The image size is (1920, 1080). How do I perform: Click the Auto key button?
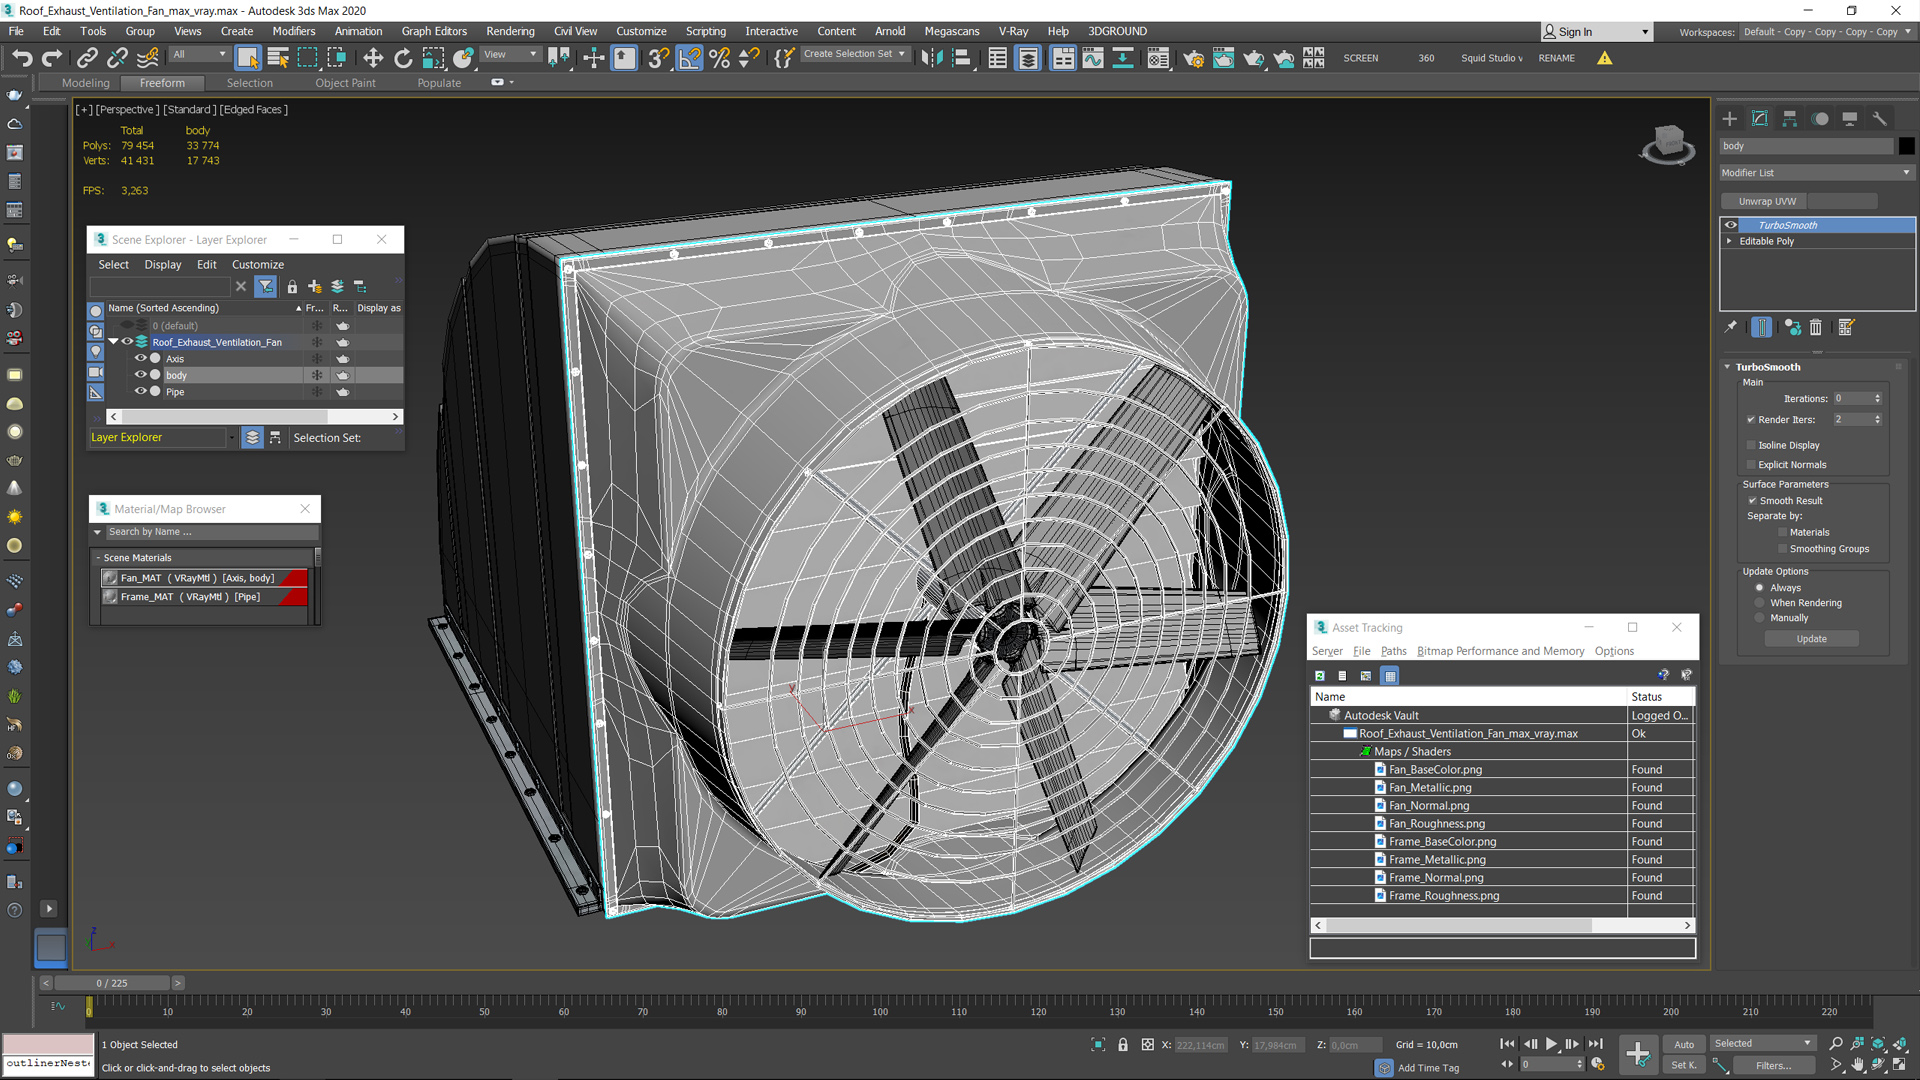pyautogui.click(x=1684, y=1044)
